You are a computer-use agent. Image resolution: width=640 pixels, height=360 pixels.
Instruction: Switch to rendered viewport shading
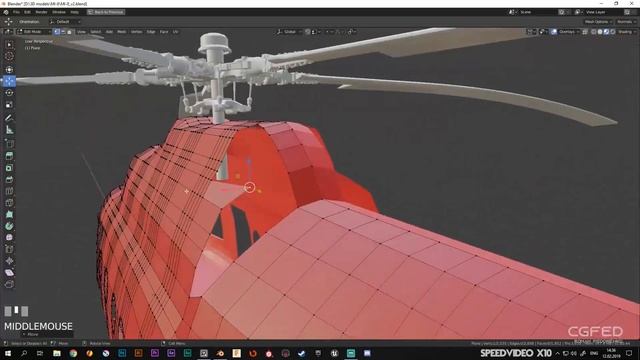tap(613, 32)
